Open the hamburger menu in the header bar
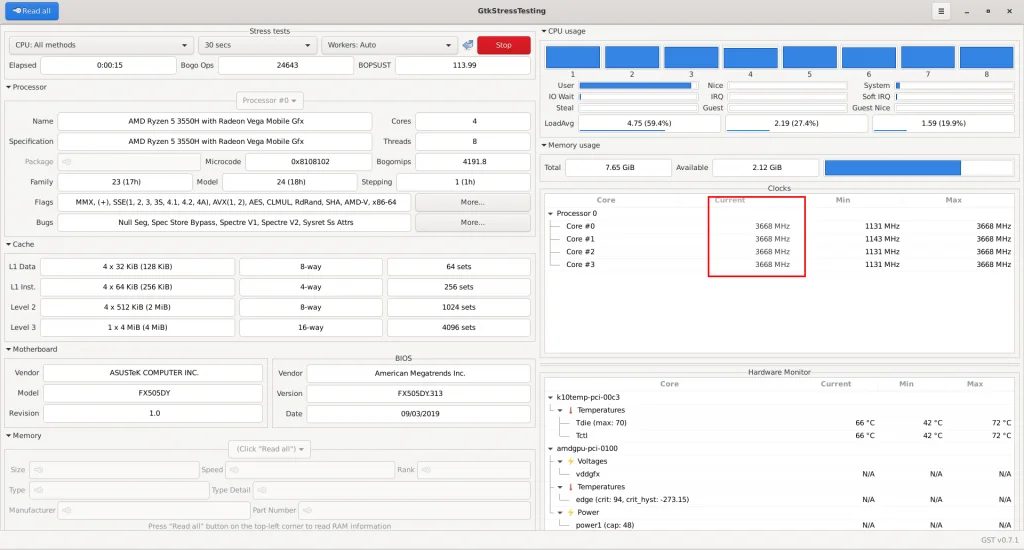Image resolution: width=1024 pixels, height=550 pixels. pyautogui.click(x=941, y=11)
